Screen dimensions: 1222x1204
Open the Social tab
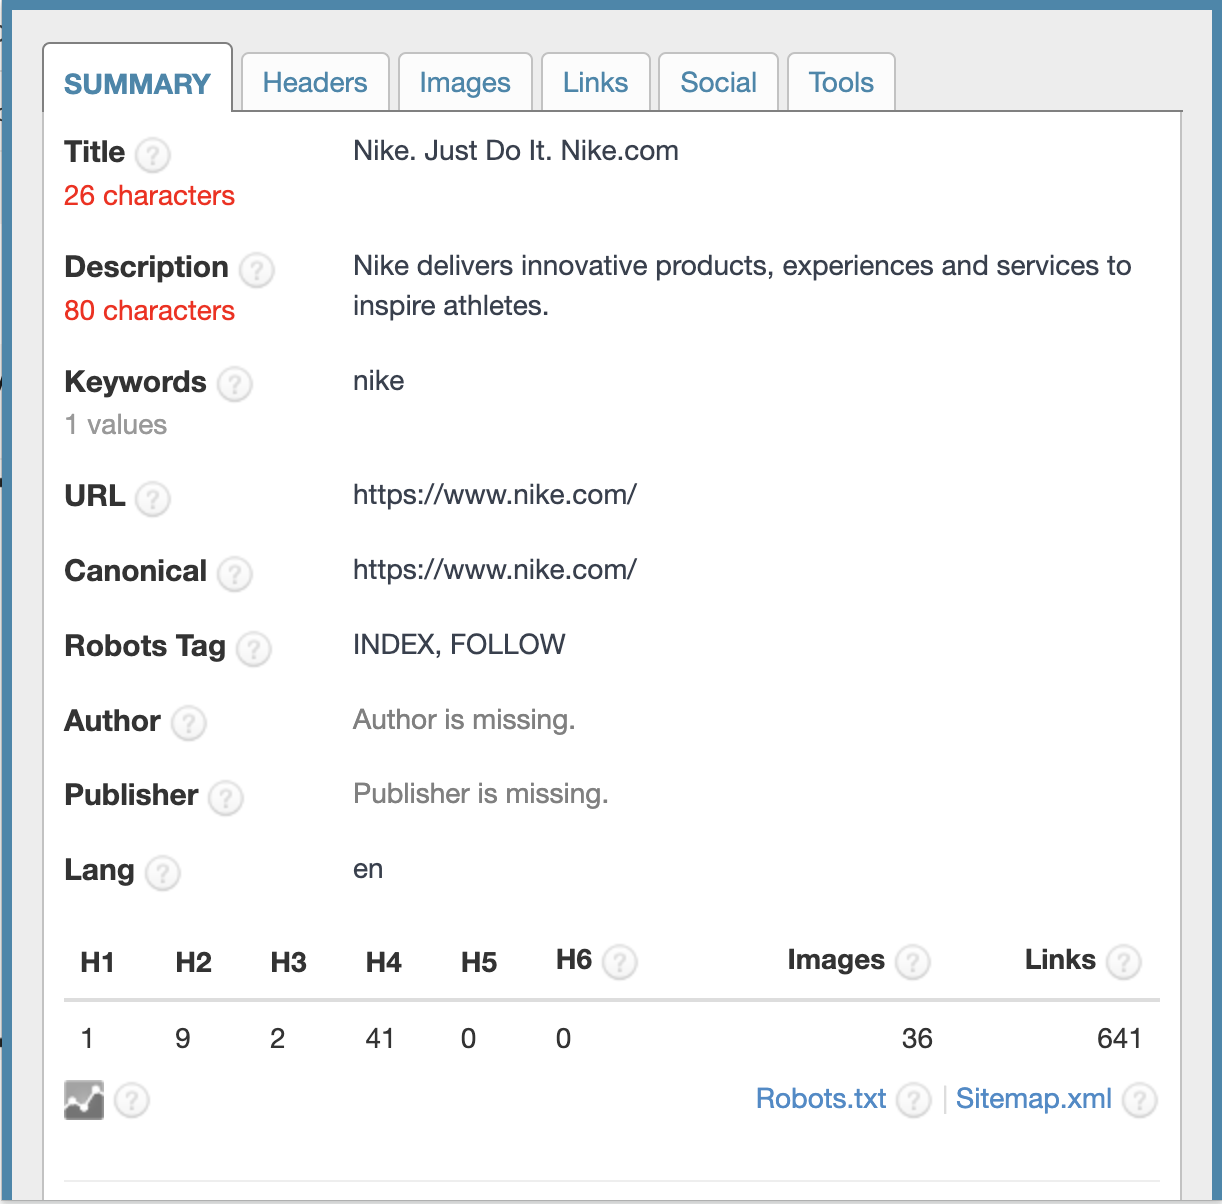718,82
